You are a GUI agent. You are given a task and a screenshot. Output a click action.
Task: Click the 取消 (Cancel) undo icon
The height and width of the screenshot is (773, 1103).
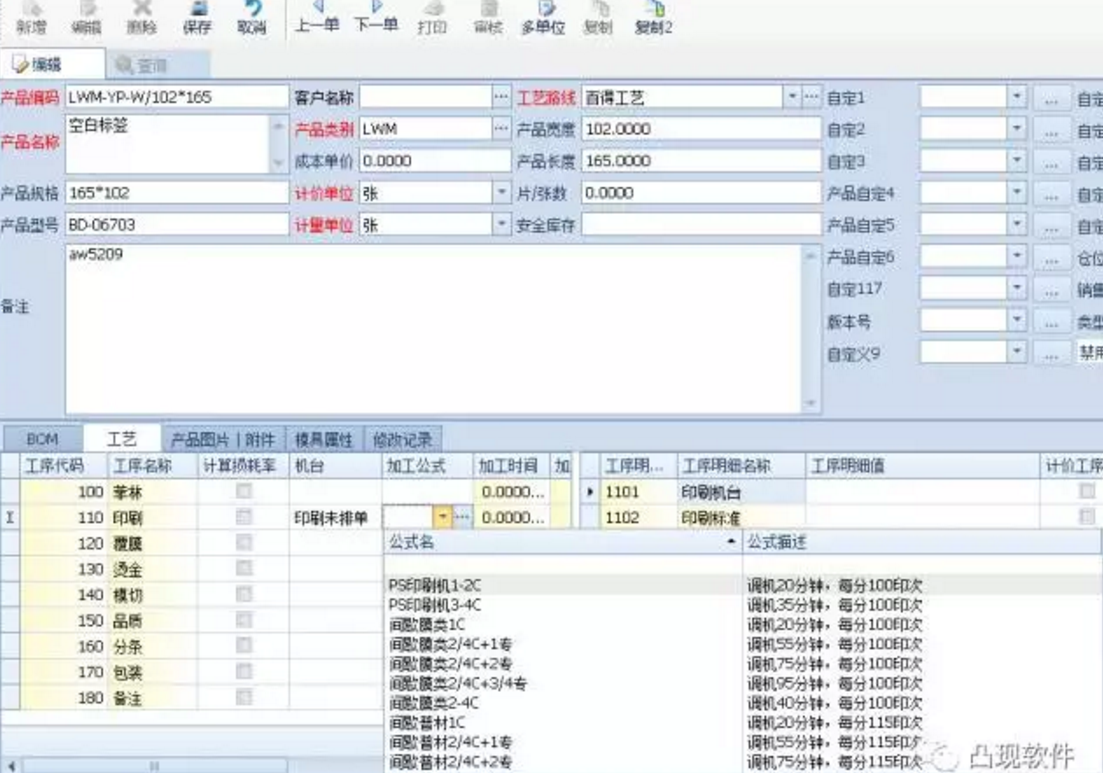(x=252, y=17)
